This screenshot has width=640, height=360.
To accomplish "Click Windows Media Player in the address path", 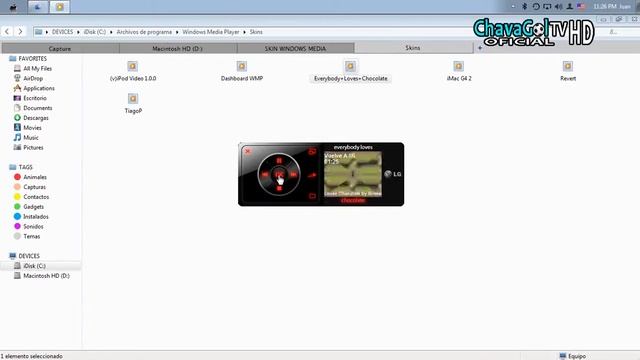I will tap(211, 32).
